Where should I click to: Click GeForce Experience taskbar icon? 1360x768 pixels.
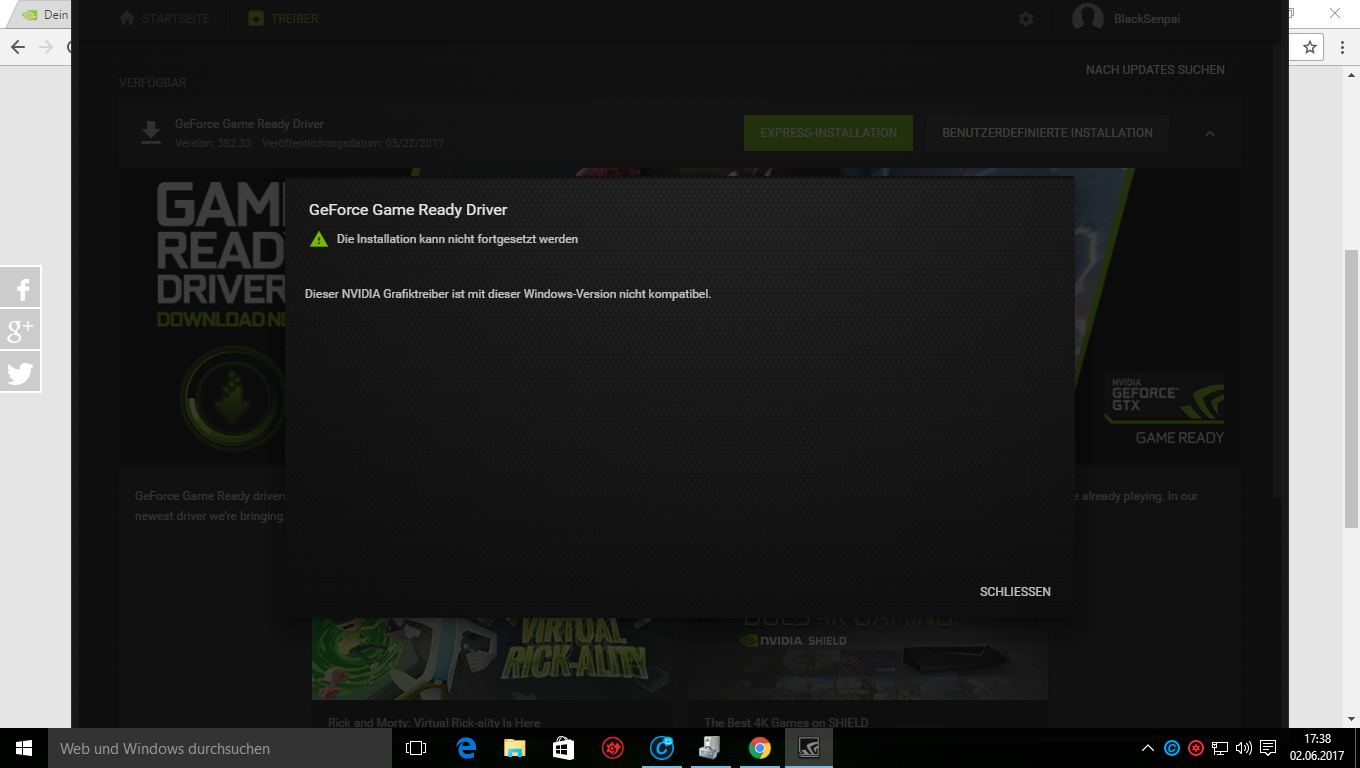[809, 748]
